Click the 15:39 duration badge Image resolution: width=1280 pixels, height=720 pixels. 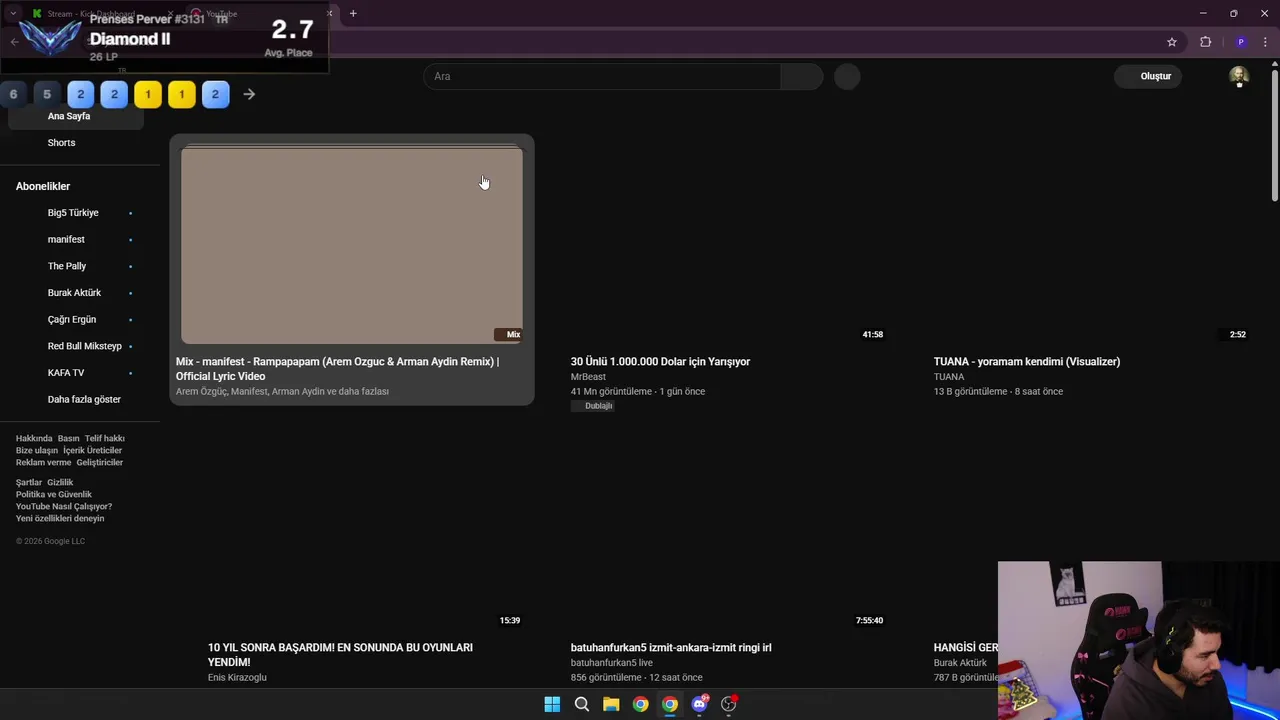510,621
